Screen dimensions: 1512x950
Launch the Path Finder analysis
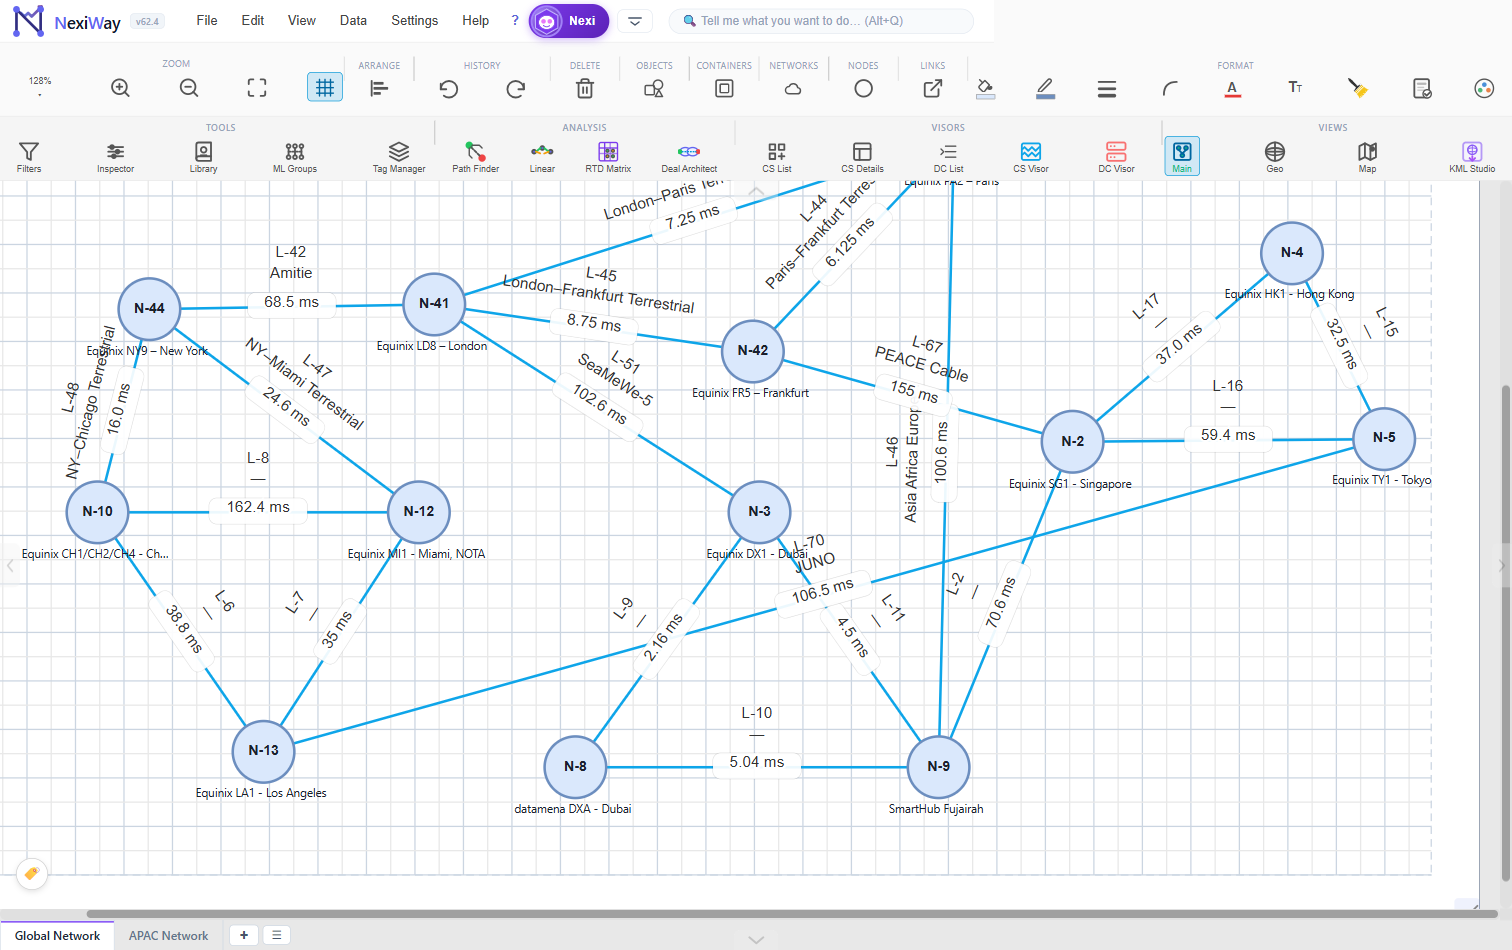coord(475,156)
